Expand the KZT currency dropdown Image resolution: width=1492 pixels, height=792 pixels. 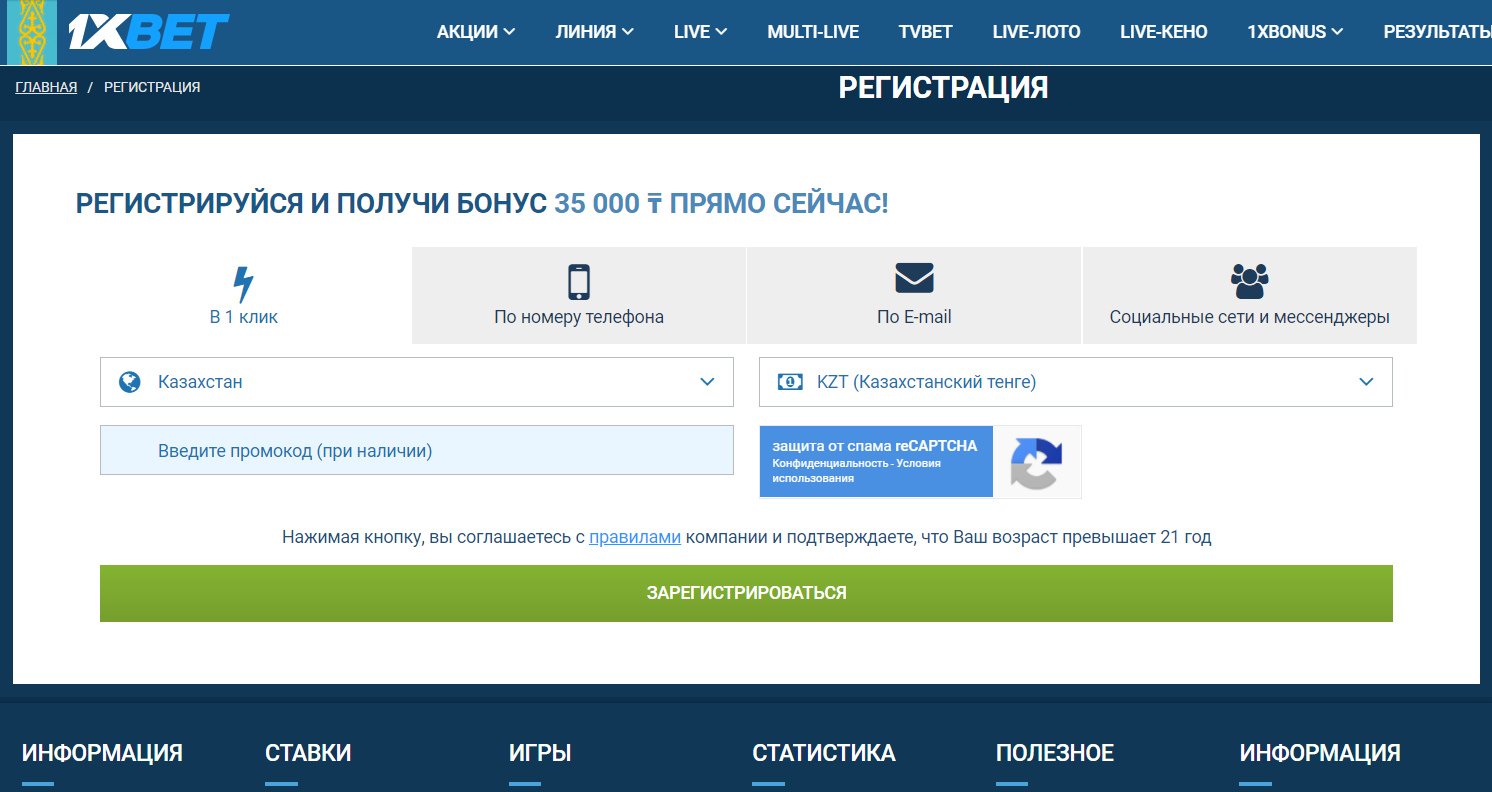point(1075,382)
